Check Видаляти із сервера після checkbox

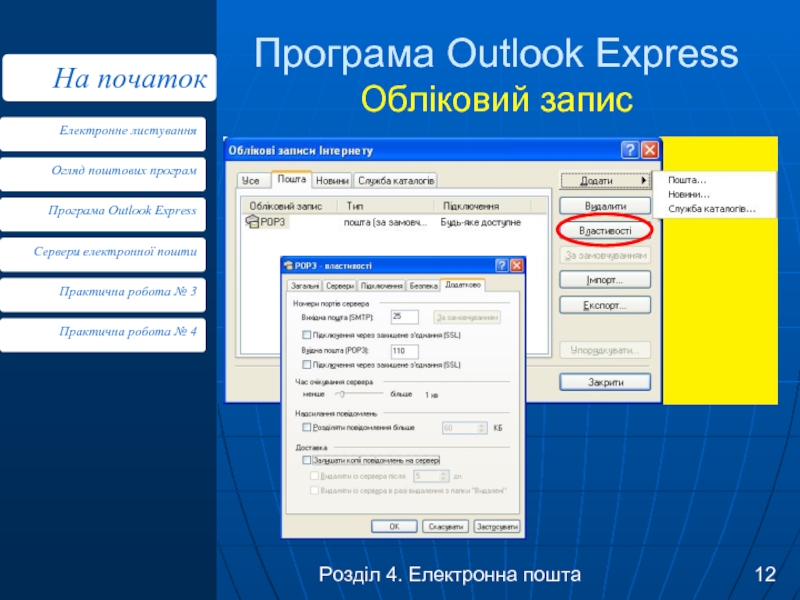coord(315,476)
